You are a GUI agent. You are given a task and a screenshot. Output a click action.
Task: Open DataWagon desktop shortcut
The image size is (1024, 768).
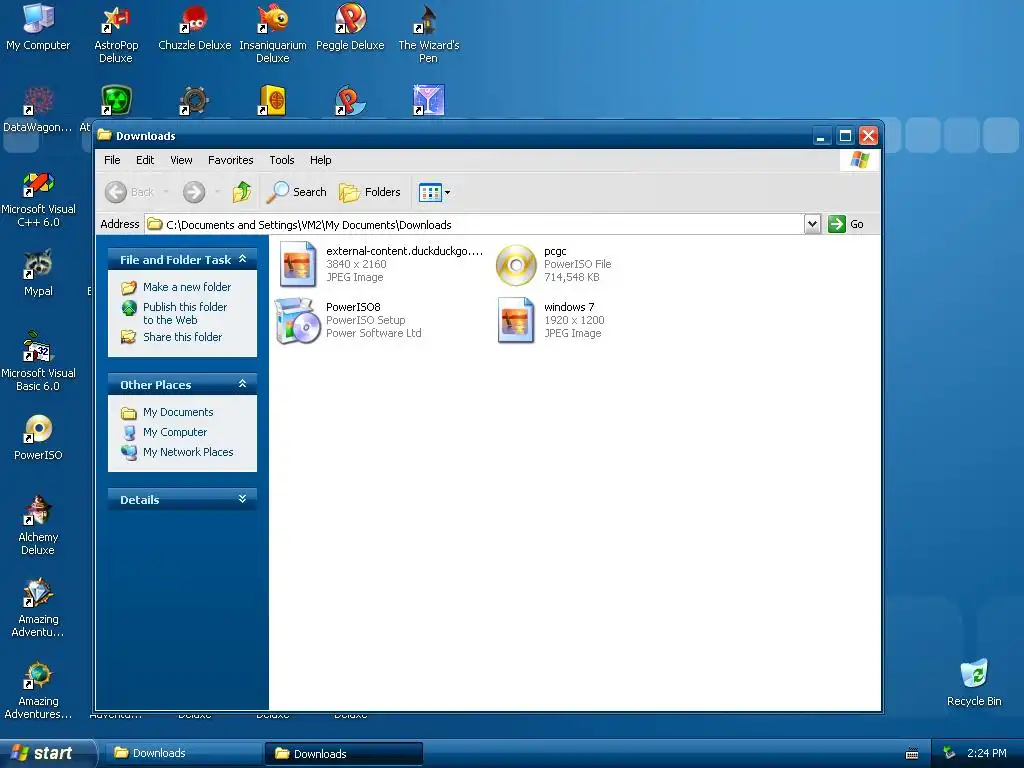point(37,110)
